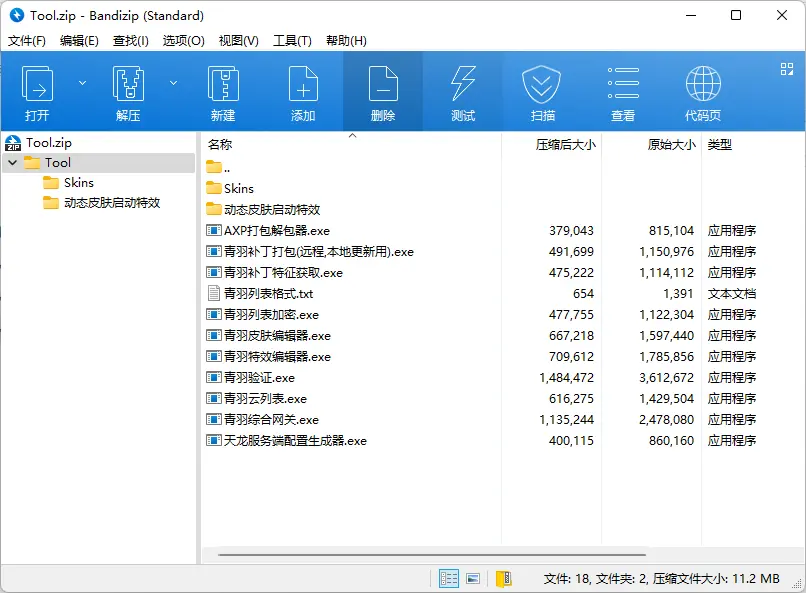
Task: Open the dropdown arrow next to 打开
Action: [82, 83]
